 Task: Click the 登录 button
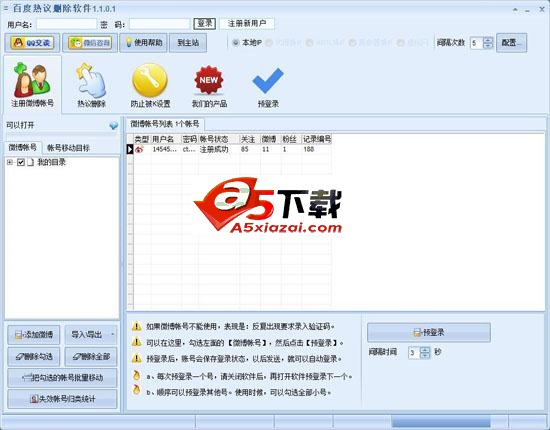(204, 23)
